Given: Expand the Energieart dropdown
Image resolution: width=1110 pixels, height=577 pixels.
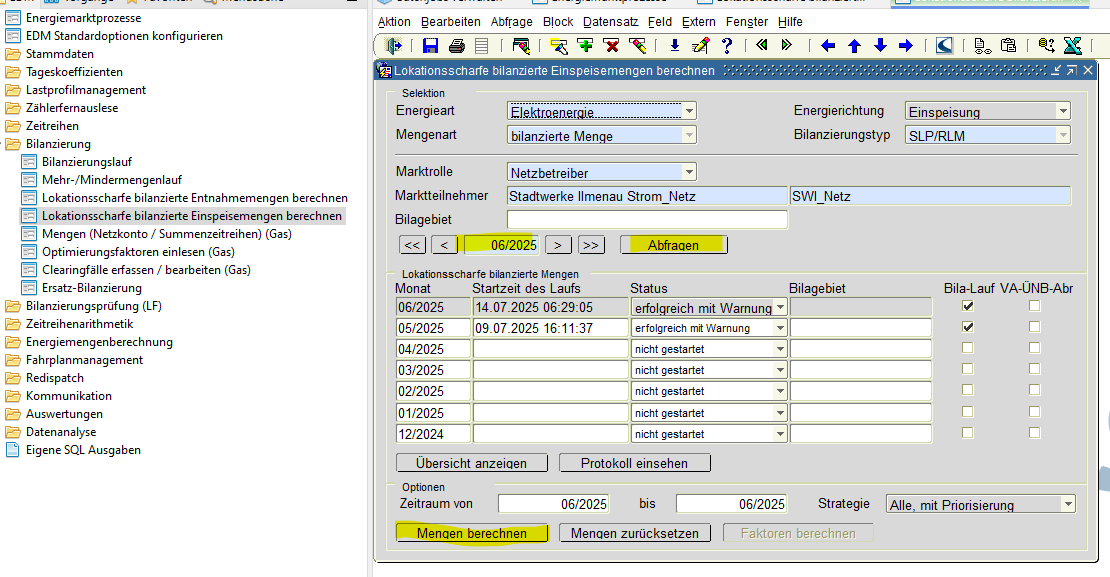Looking at the screenshot, I should point(689,111).
